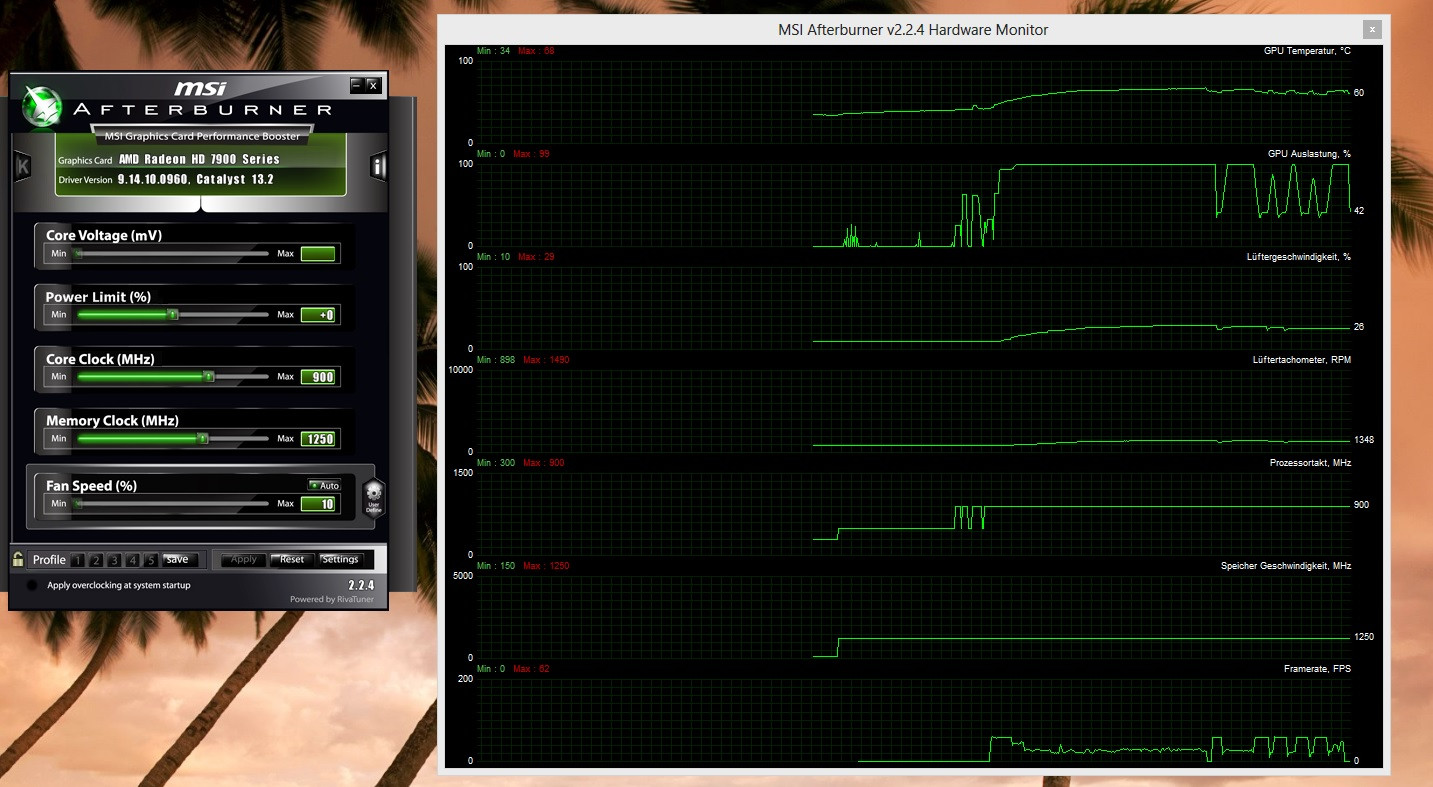Screen dimensions: 1433x787
Task: Click the Core Clock slider handle
Action: pyautogui.click(x=209, y=377)
